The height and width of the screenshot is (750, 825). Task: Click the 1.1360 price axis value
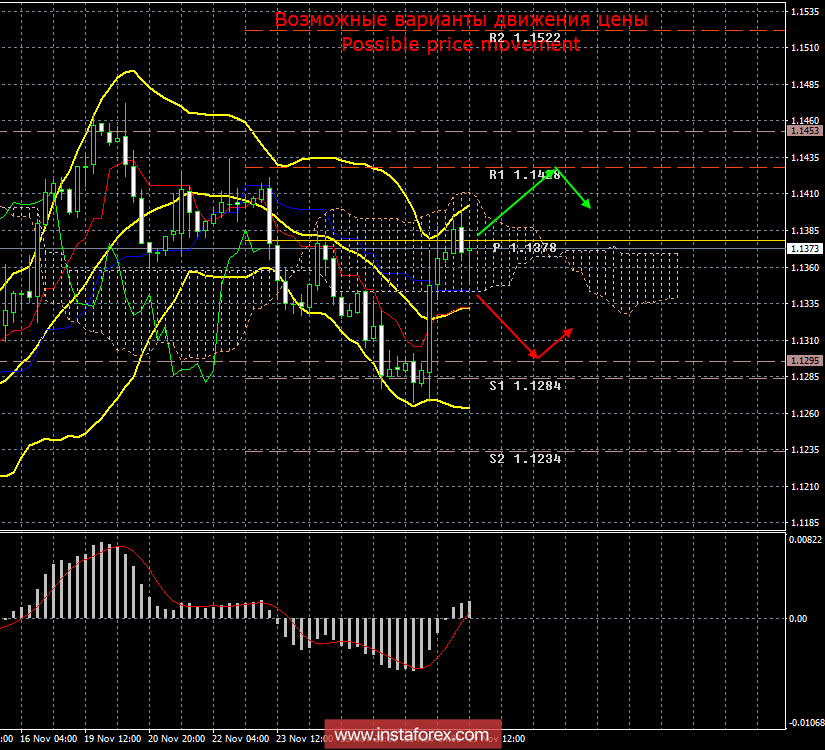pos(805,267)
